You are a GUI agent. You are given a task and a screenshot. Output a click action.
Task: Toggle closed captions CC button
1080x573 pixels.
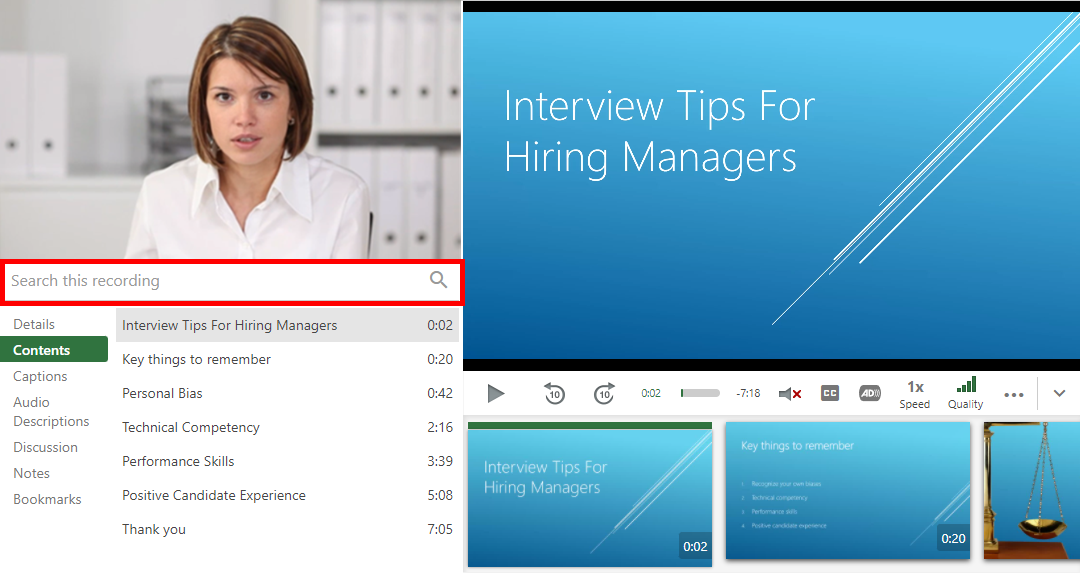830,393
